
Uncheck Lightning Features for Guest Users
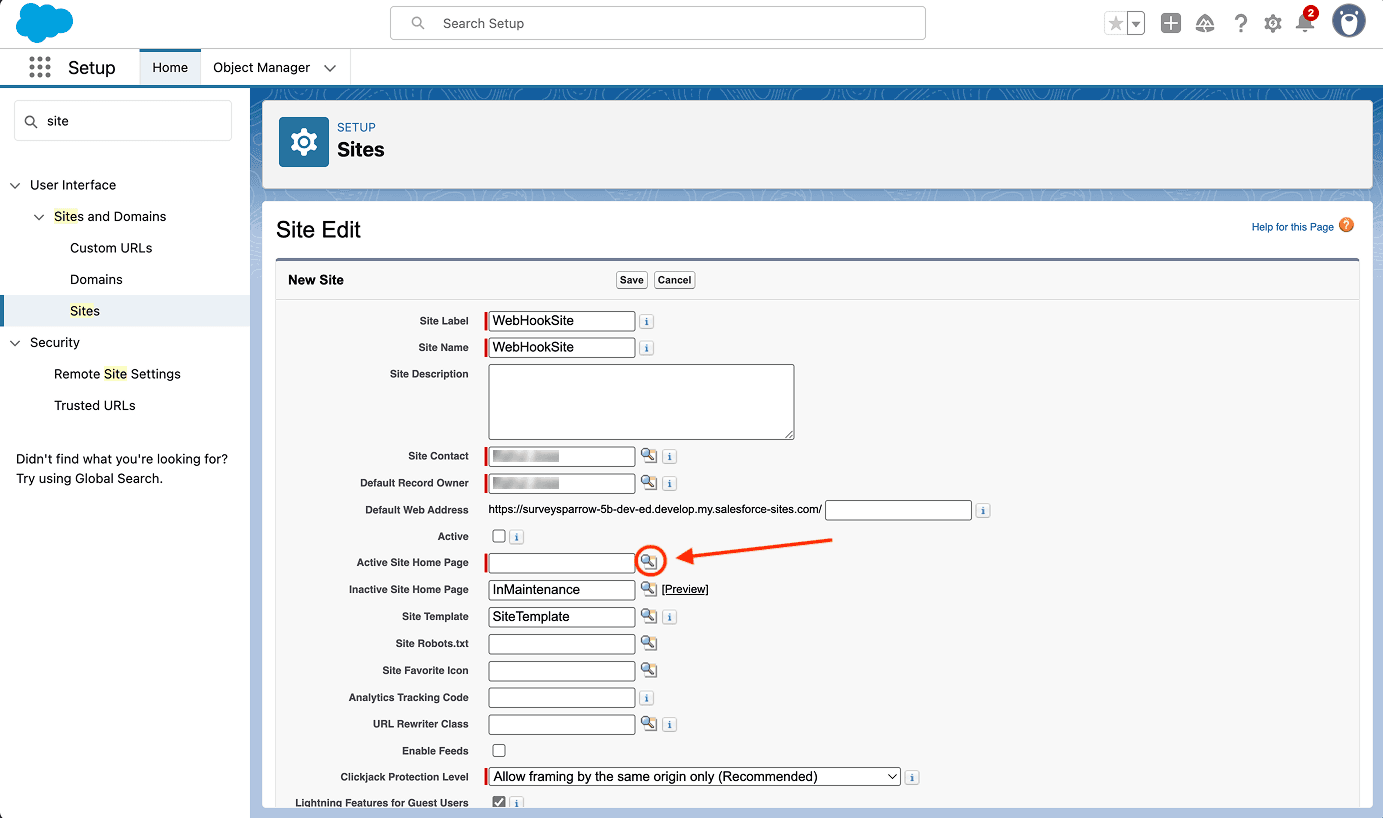499,802
